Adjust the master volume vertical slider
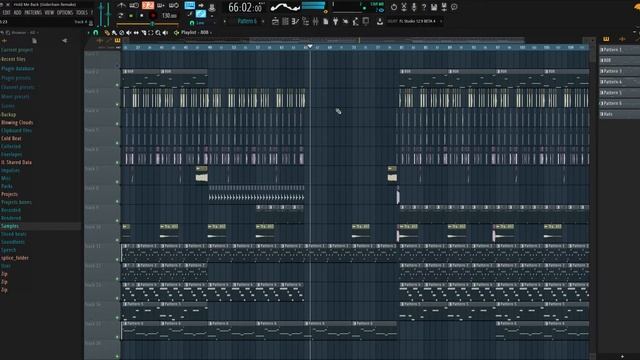The image size is (640, 360). point(101,14)
